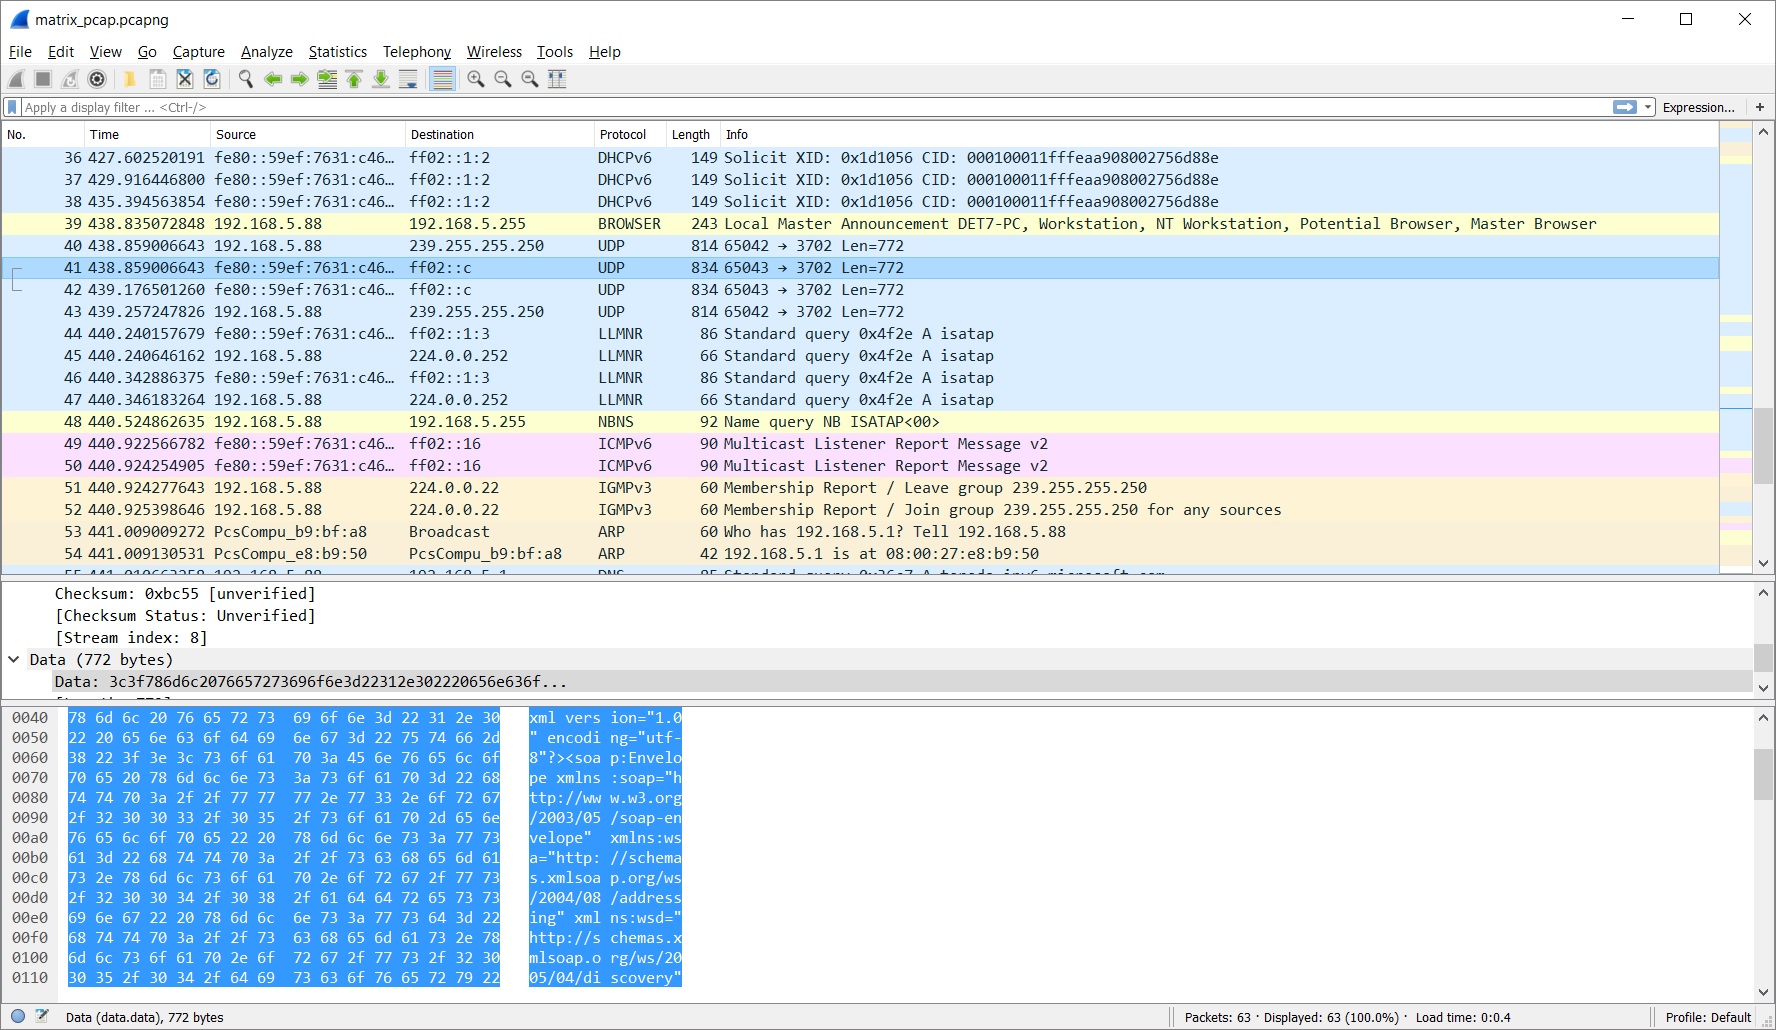Collapse the Data (772 bytes) tree node
This screenshot has width=1776, height=1030.
pos(14,660)
